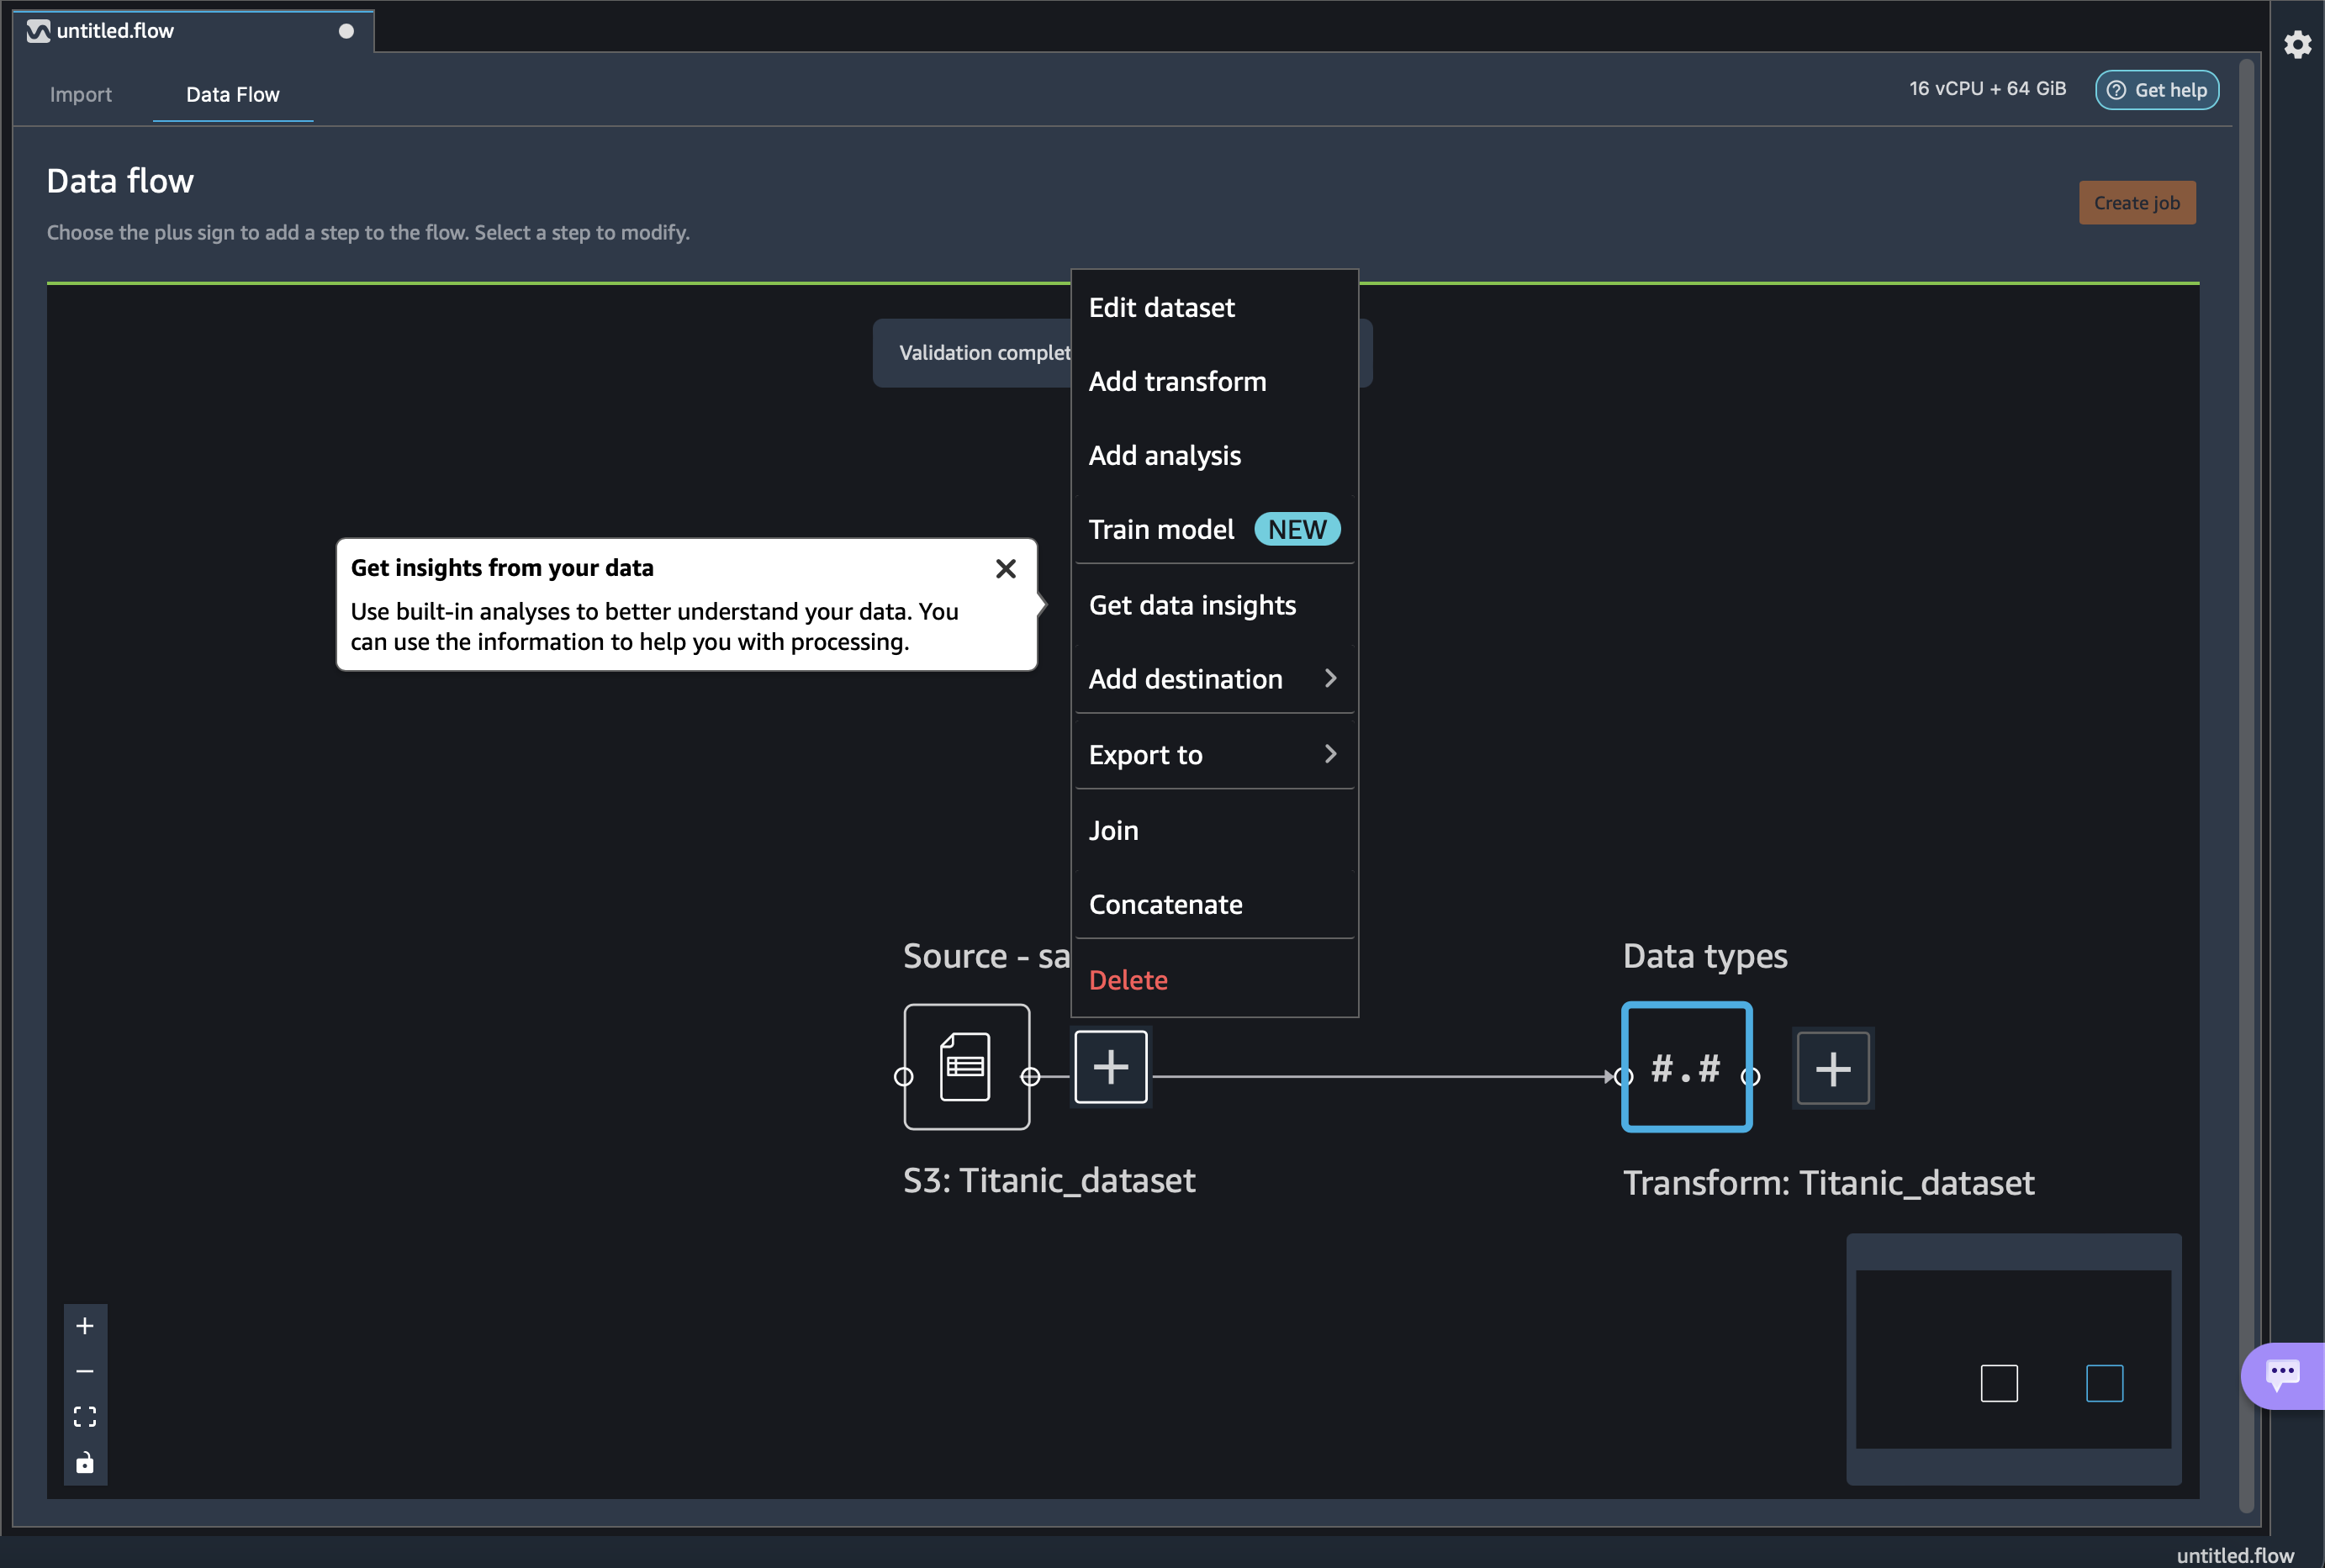Zoom out on the flow canvas
Image resolution: width=2325 pixels, height=1568 pixels.
85,1371
